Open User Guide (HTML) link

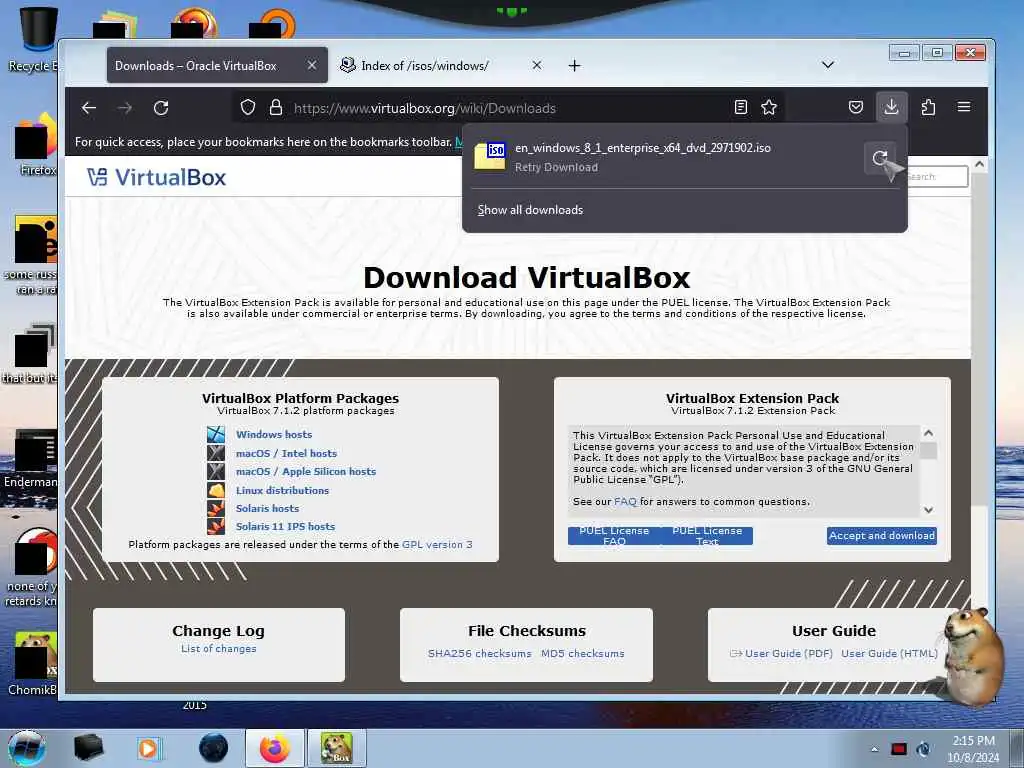(x=889, y=654)
